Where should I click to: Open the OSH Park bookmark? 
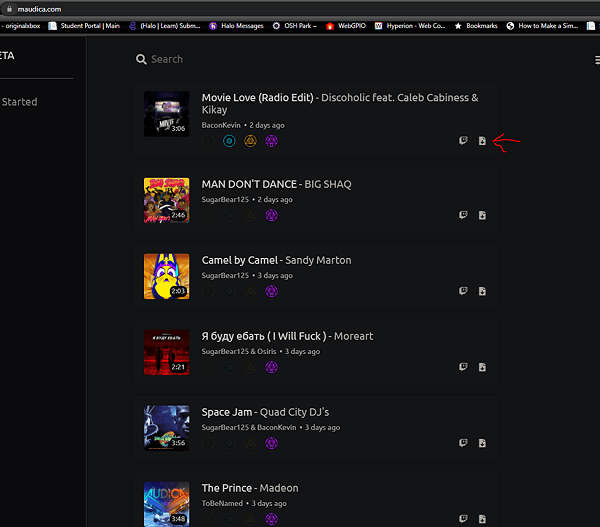pos(295,26)
